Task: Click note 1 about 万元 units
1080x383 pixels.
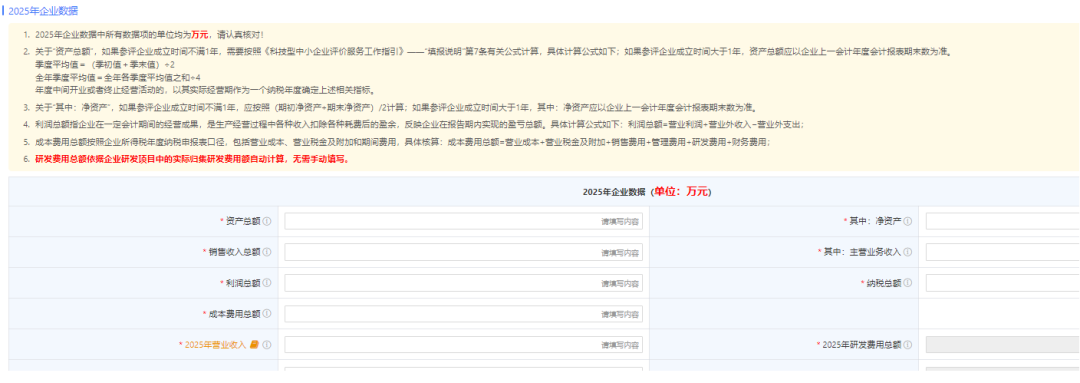Action: pyautogui.click(x=149, y=34)
